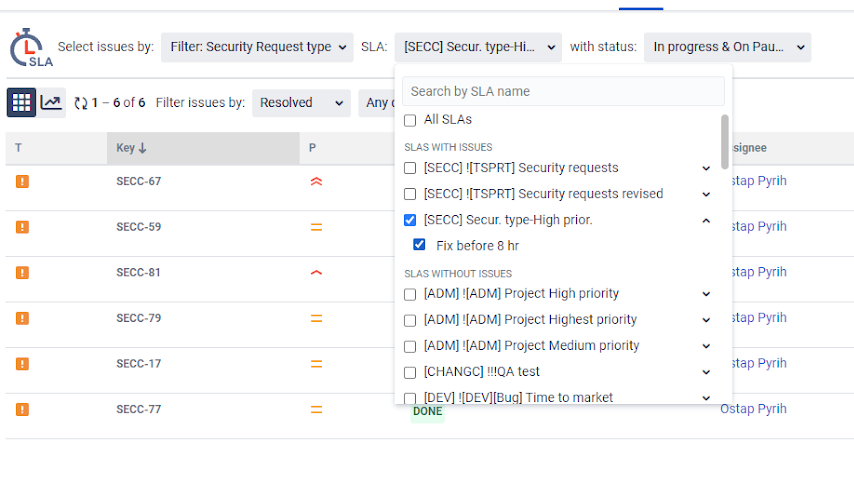Click the DONE status badge for SECC-77
854x497 pixels.
pyautogui.click(x=428, y=412)
